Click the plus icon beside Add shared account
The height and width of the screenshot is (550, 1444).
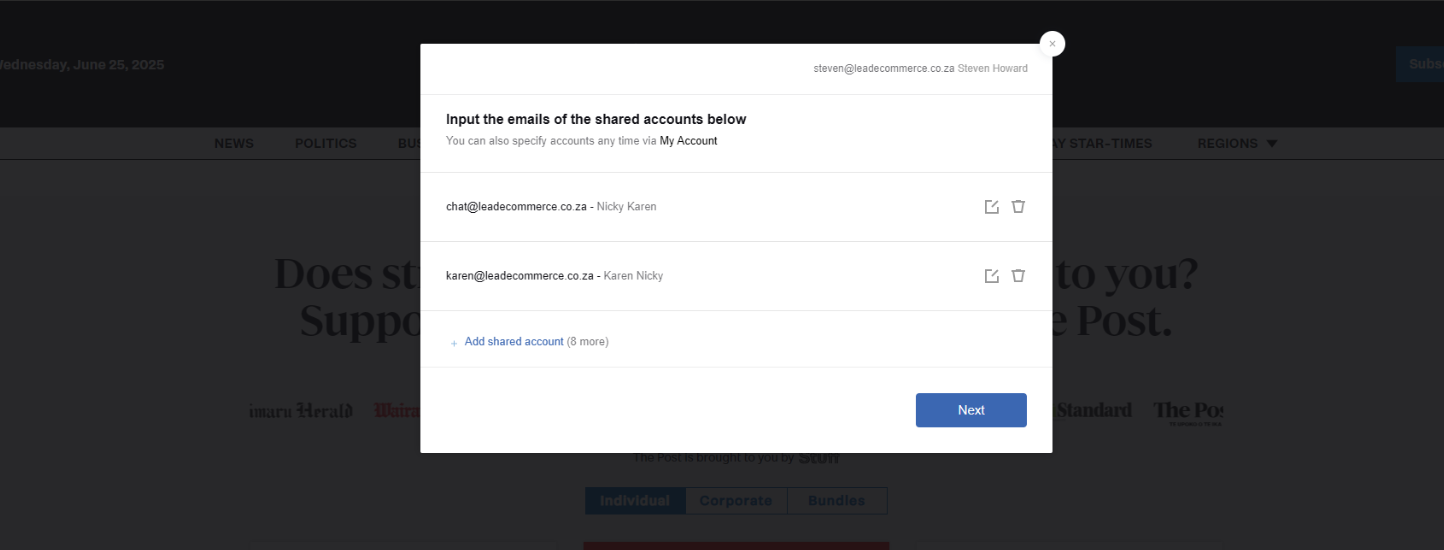(x=454, y=343)
